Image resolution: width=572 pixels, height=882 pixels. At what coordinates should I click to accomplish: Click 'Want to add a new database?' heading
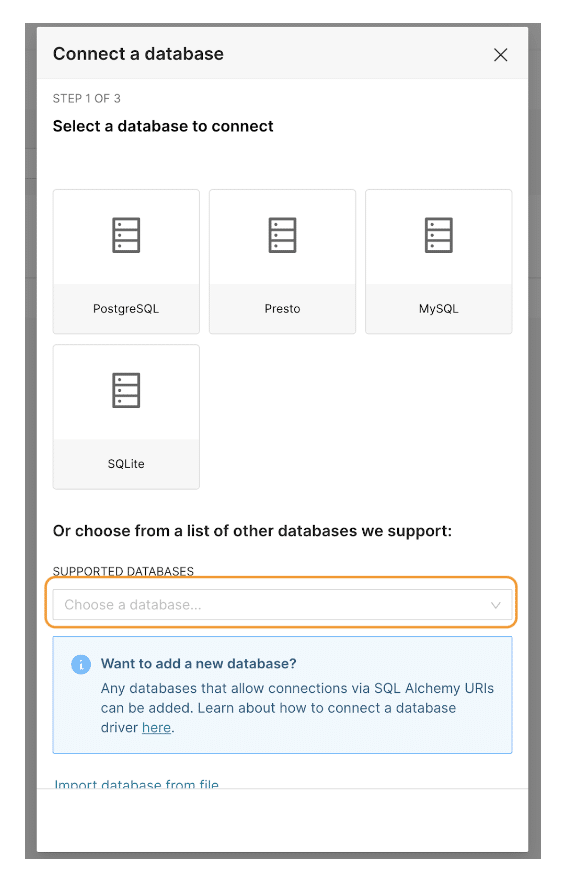(x=199, y=664)
